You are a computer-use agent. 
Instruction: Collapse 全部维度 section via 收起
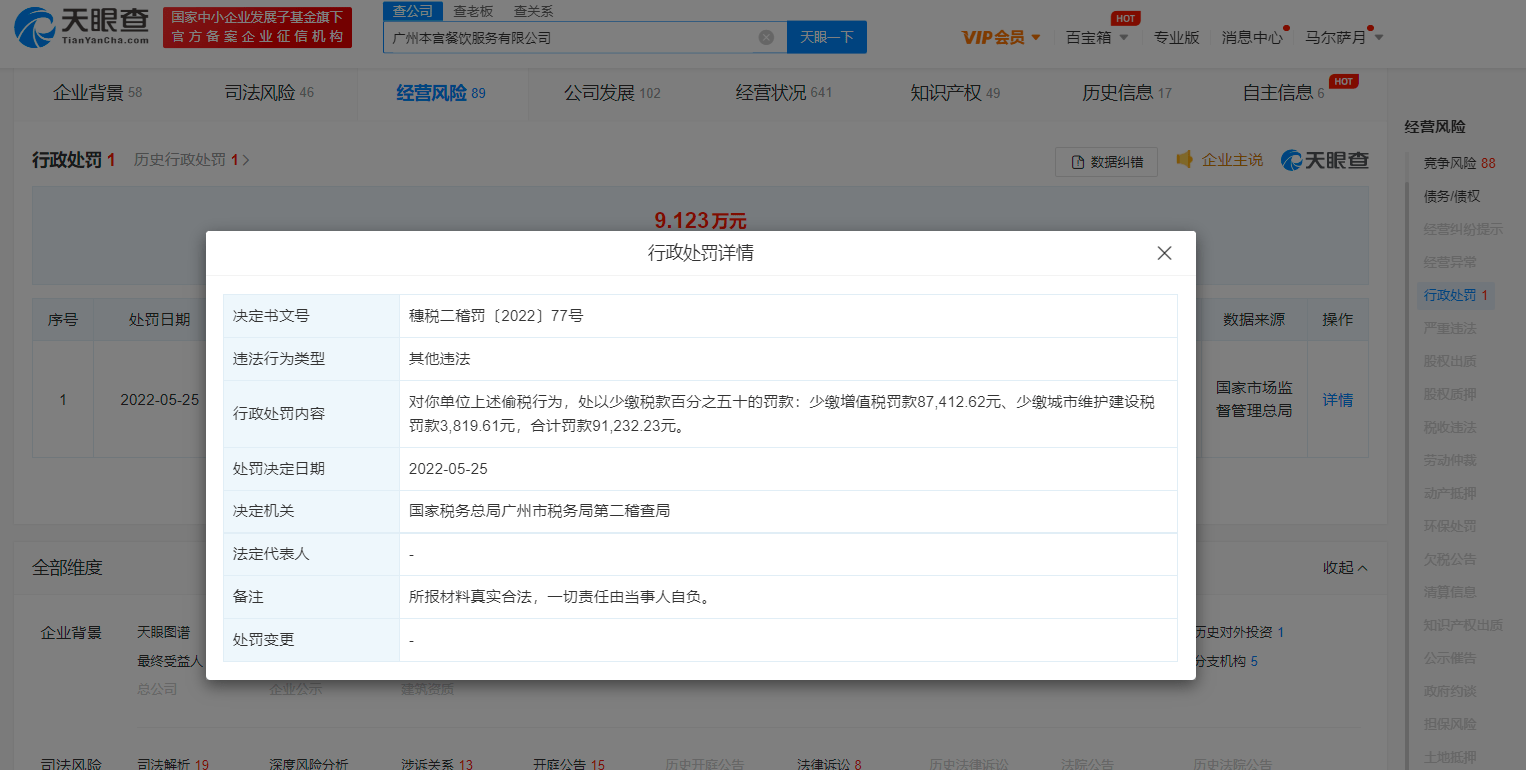(x=1344, y=567)
